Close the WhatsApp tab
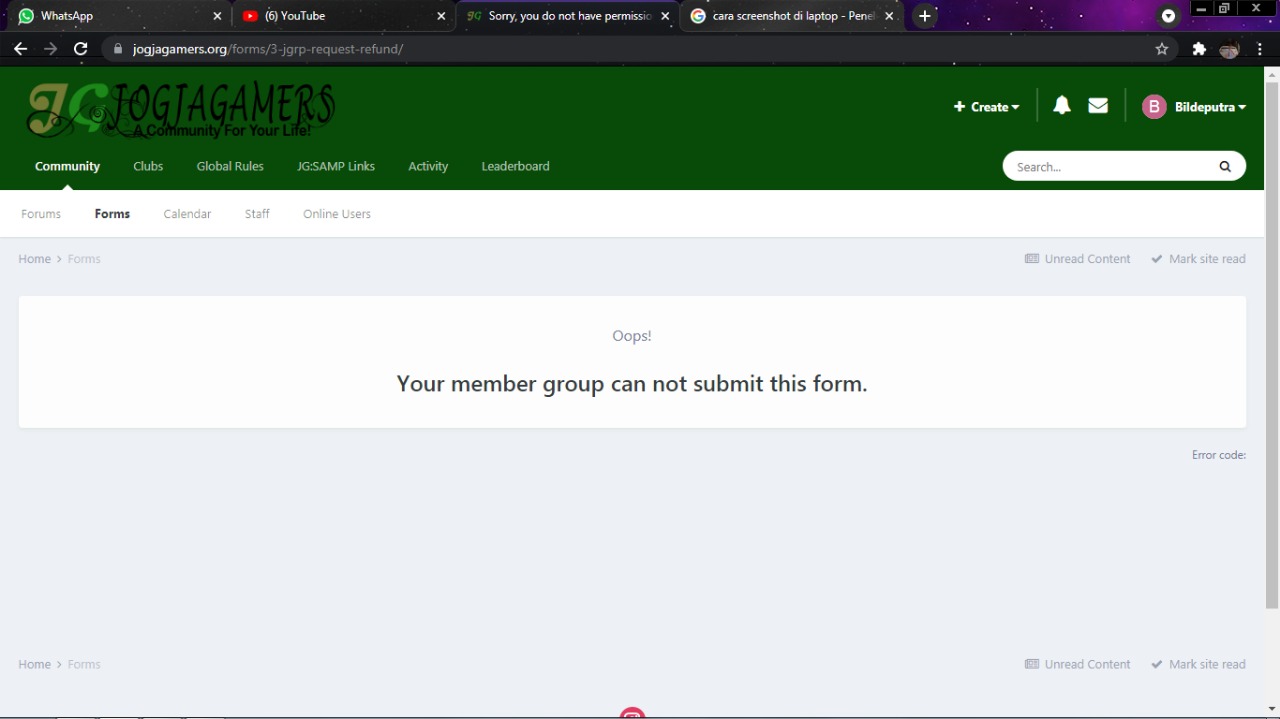 (217, 16)
